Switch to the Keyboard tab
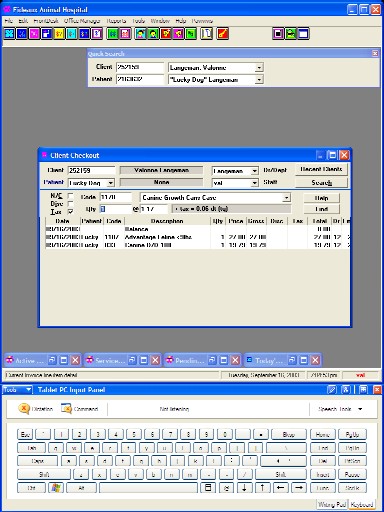 point(362,504)
